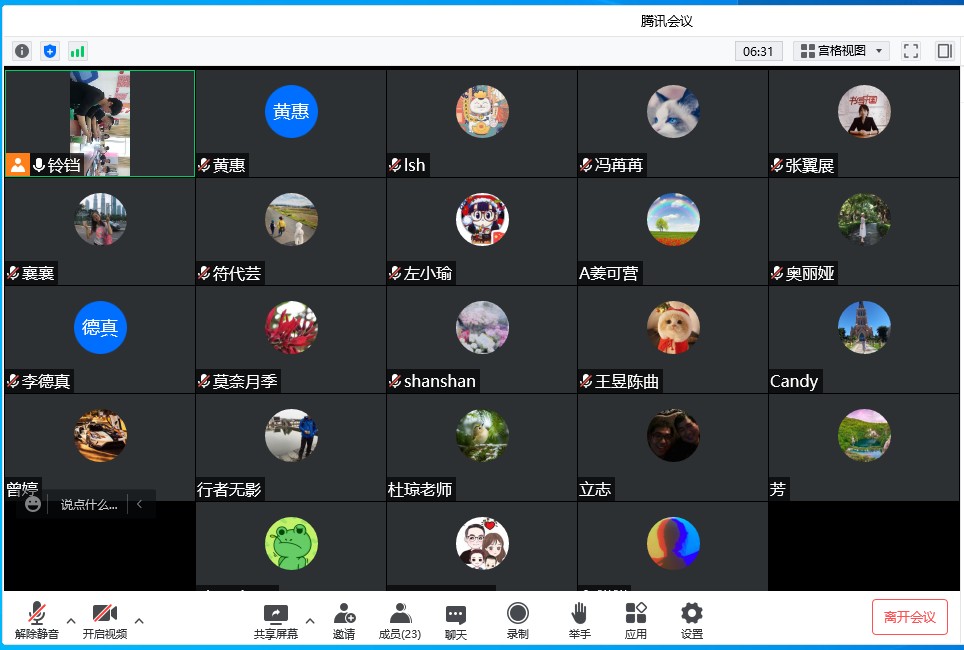Image resolution: width=964 pixels, height=650 pixels.
Task: Open Settings (设置) from the toolbar
Action: [x=692, y=620]
